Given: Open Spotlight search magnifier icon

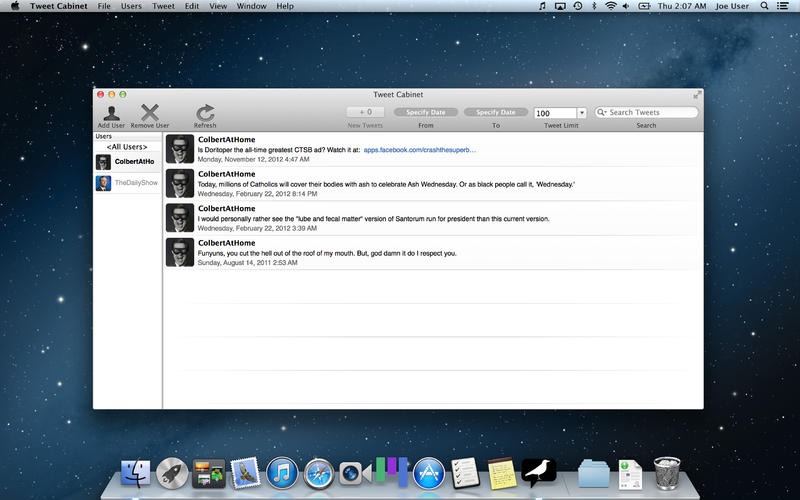Looking at the screenshot, I should coord(764,6).
